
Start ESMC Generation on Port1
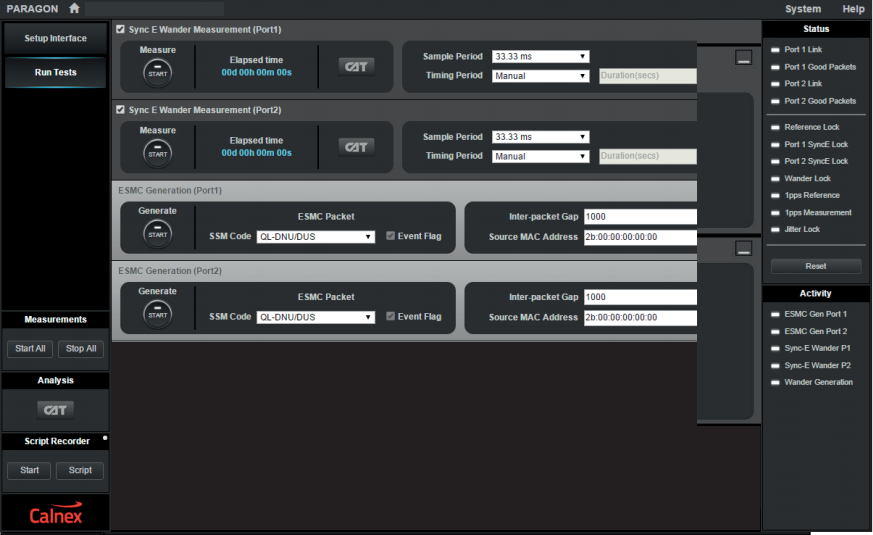point(158,232)
